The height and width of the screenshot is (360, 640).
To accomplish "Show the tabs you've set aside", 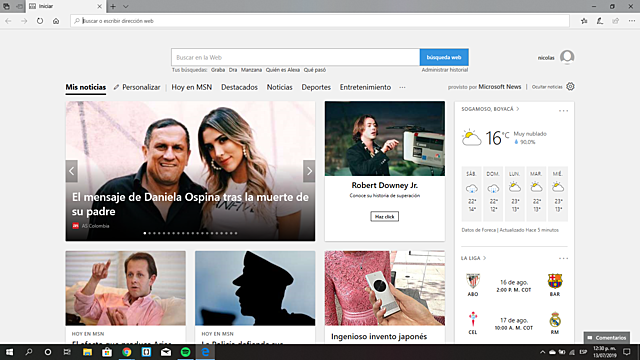I will coord(6,6).
